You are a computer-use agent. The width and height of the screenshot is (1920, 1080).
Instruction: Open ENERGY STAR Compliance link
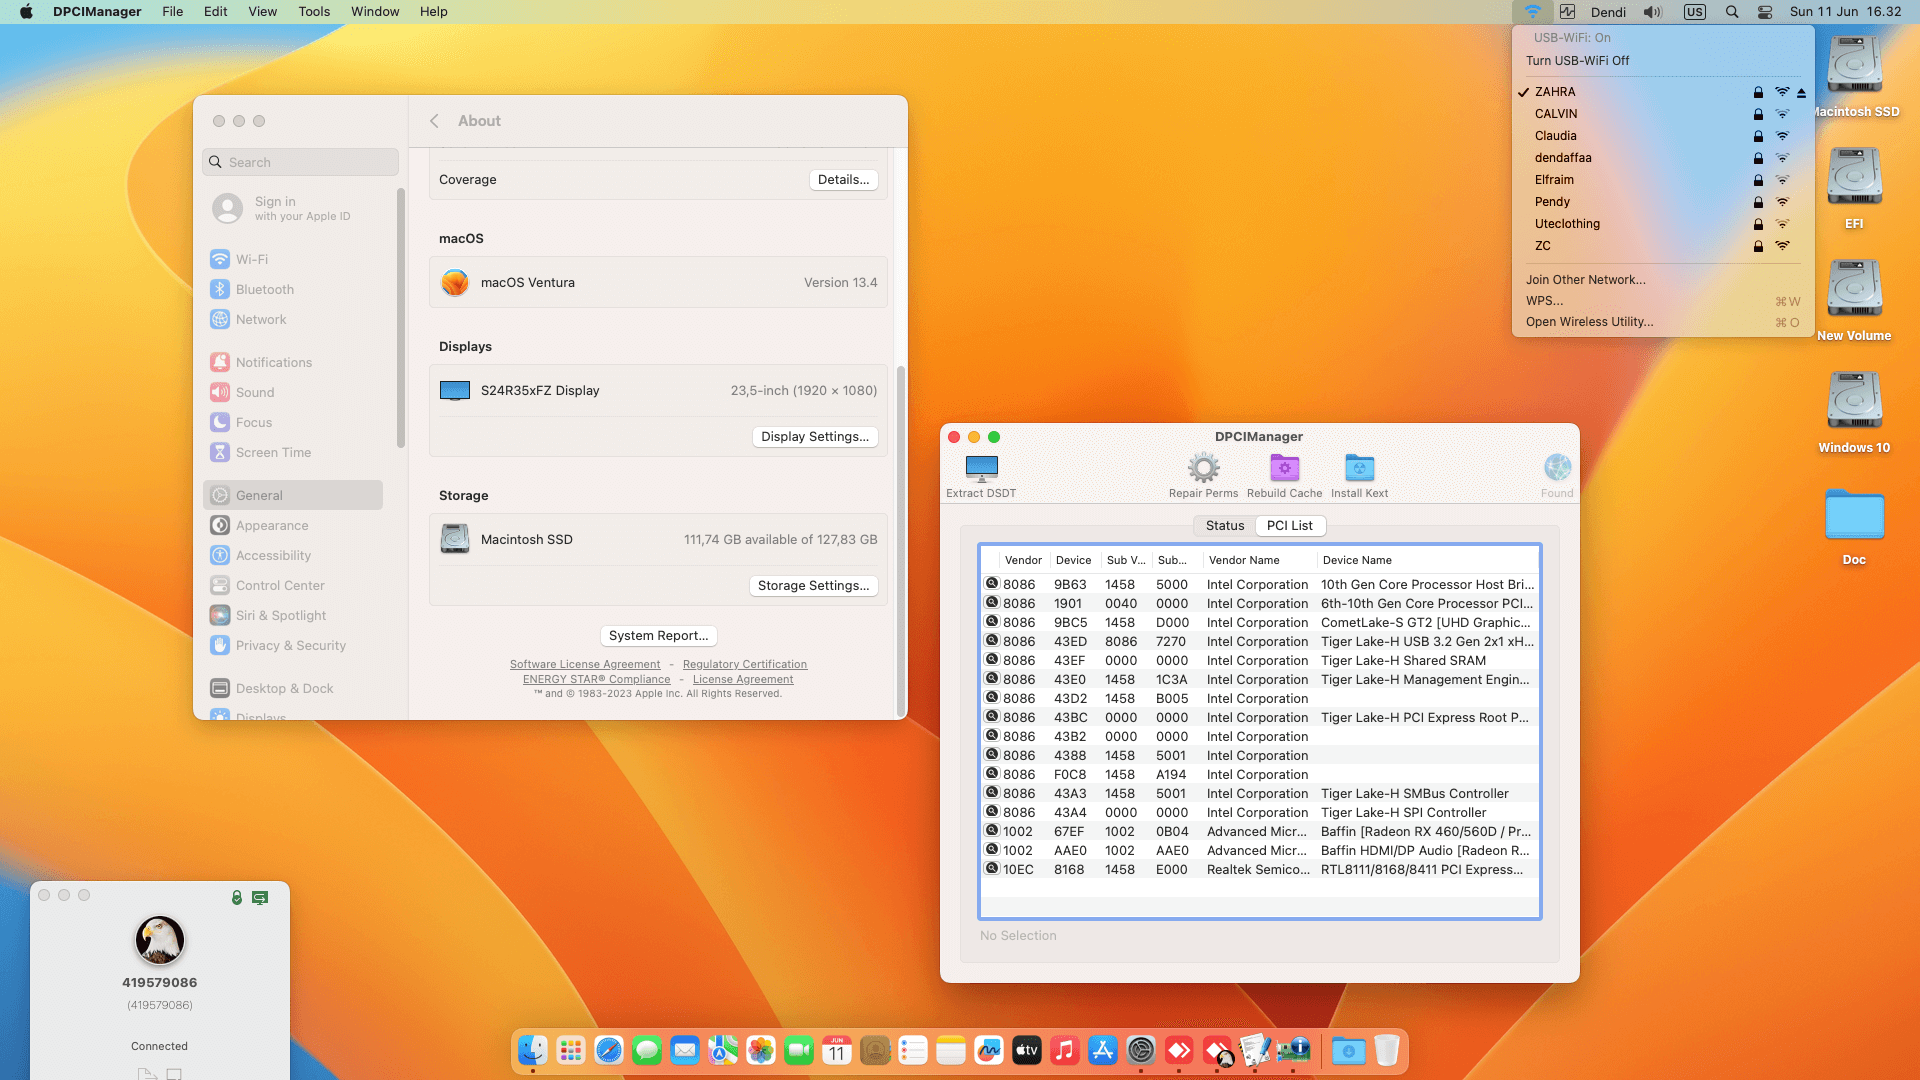pyautogui.click(x=596, y=680)
